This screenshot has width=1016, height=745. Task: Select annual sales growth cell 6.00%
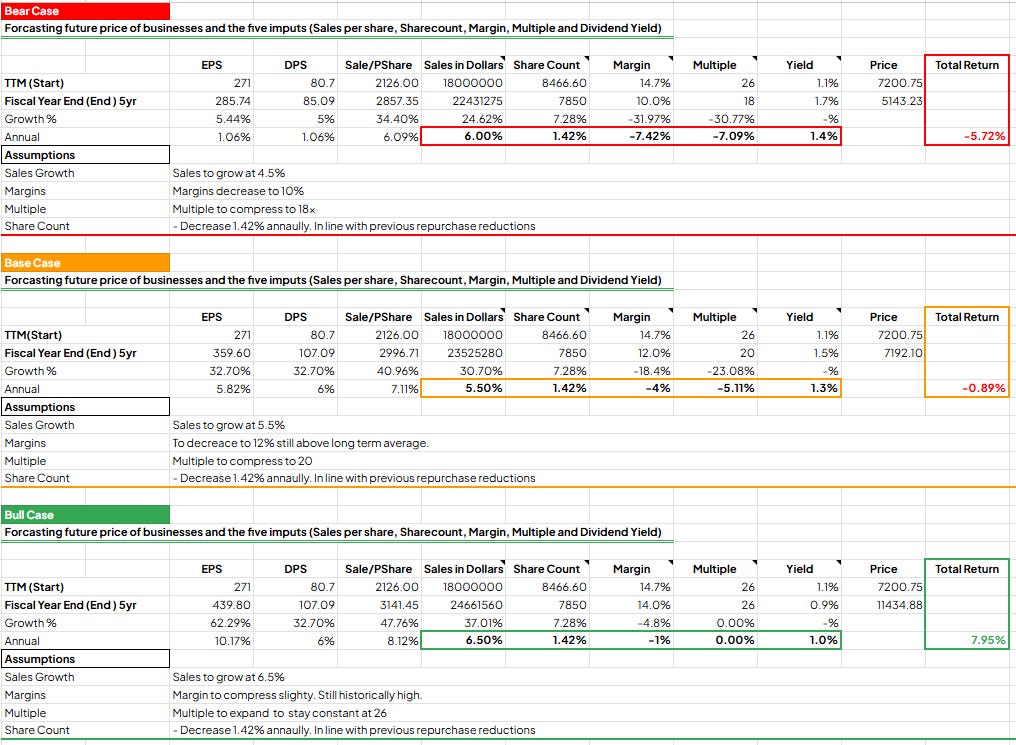pos(483,136)
